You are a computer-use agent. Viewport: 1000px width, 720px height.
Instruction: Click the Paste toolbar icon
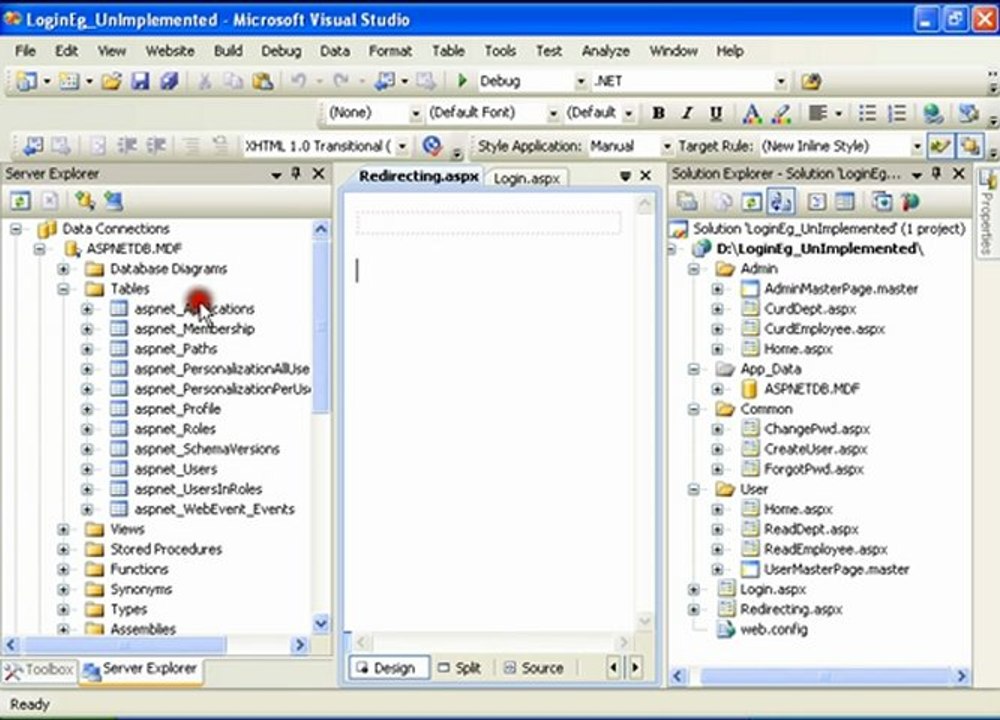[x=262, y=81]
